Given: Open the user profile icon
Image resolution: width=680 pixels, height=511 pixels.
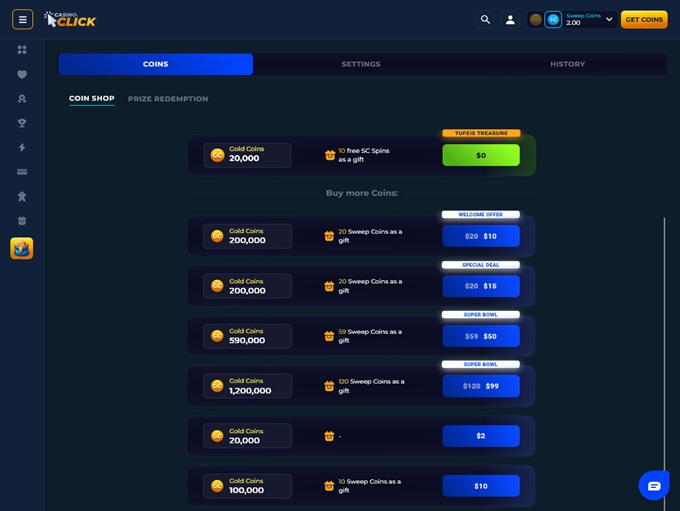Looking at the screenshot, I should (x=510, y=19).
